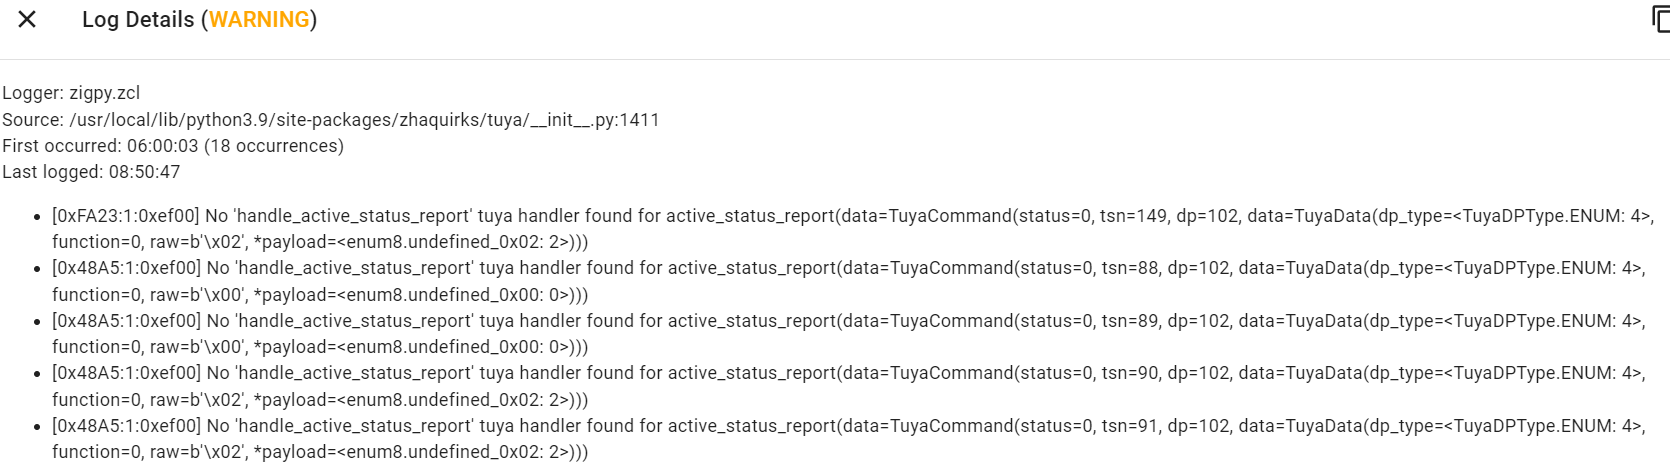Select the orange WARNING level label
Image resolution: width=1670 pixels, height=469 pixels.
coord(259,19)
